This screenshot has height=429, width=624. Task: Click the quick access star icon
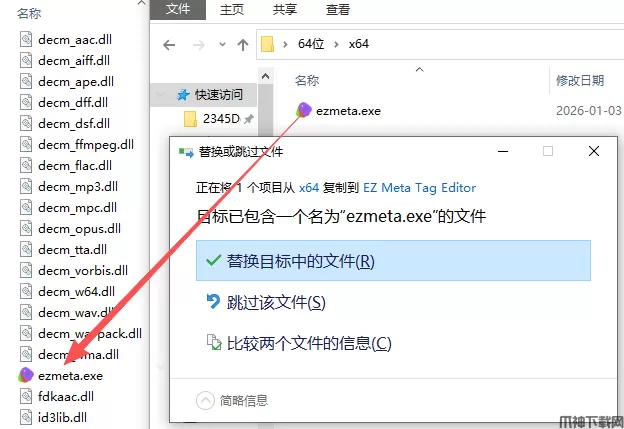(x=183, y=95)
